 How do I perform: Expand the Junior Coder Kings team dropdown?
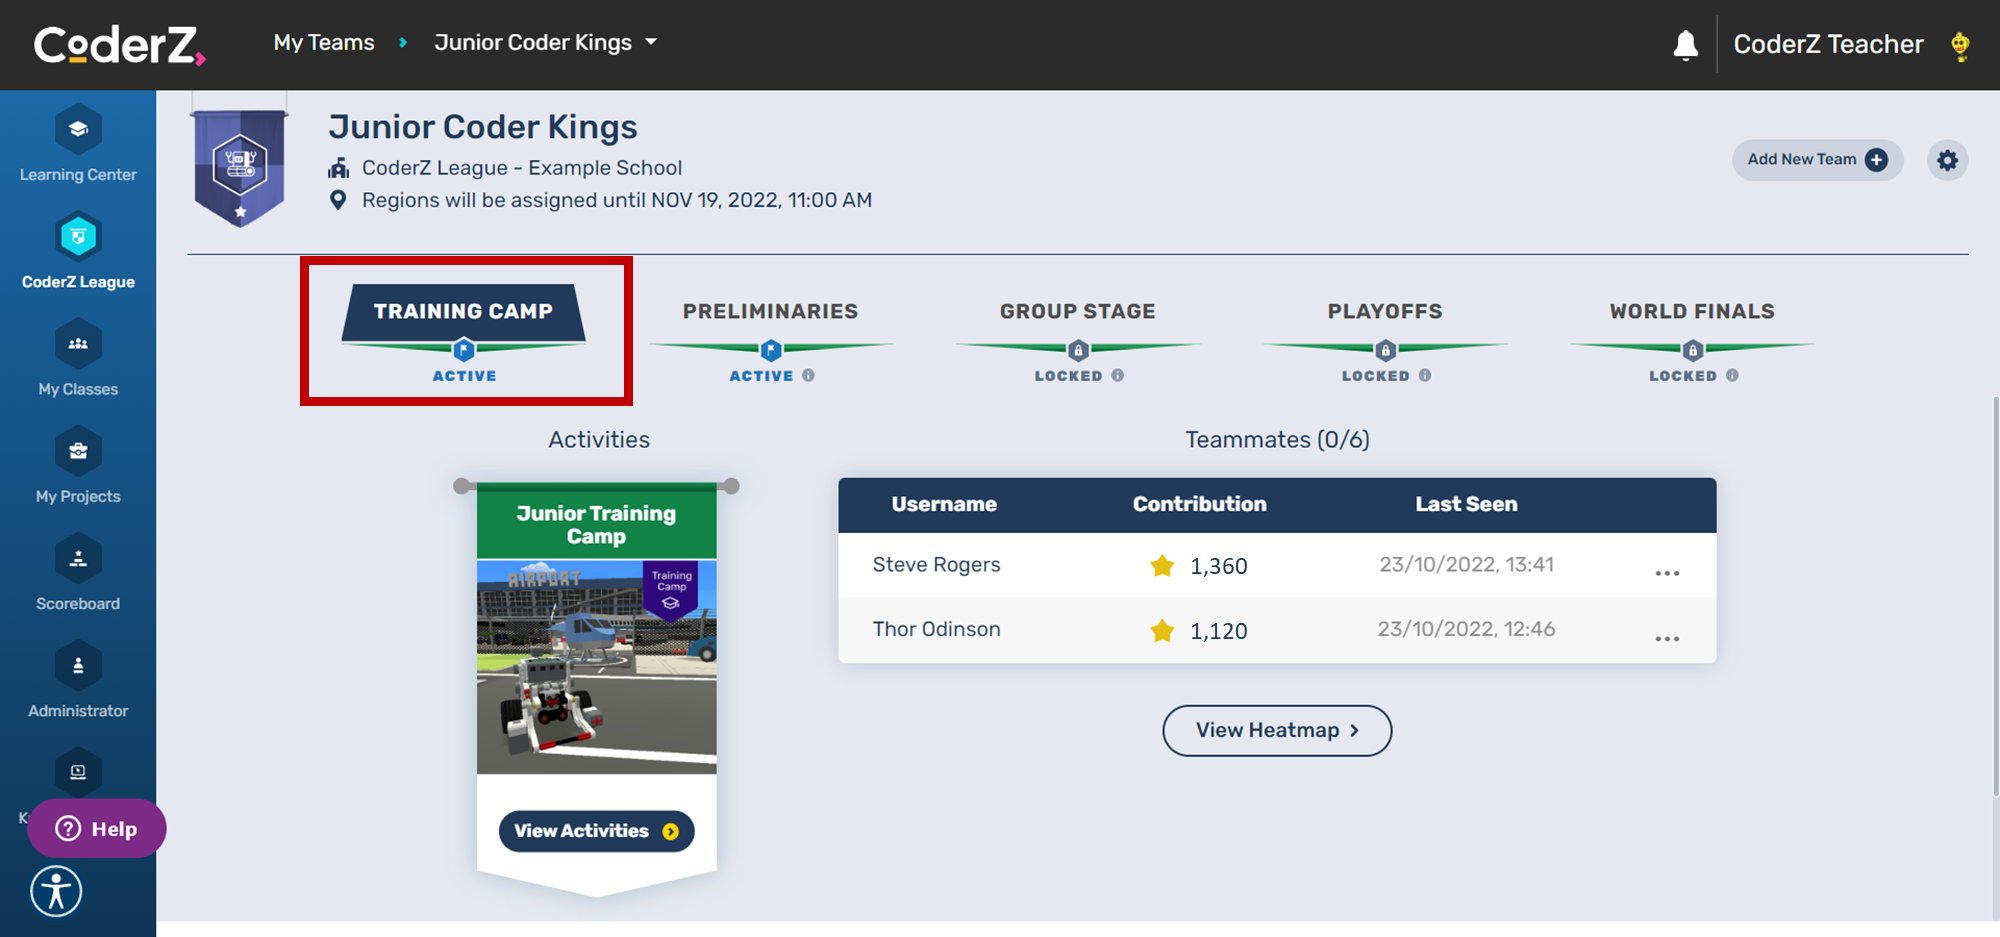pyautogui.click(x=650, y=43)
